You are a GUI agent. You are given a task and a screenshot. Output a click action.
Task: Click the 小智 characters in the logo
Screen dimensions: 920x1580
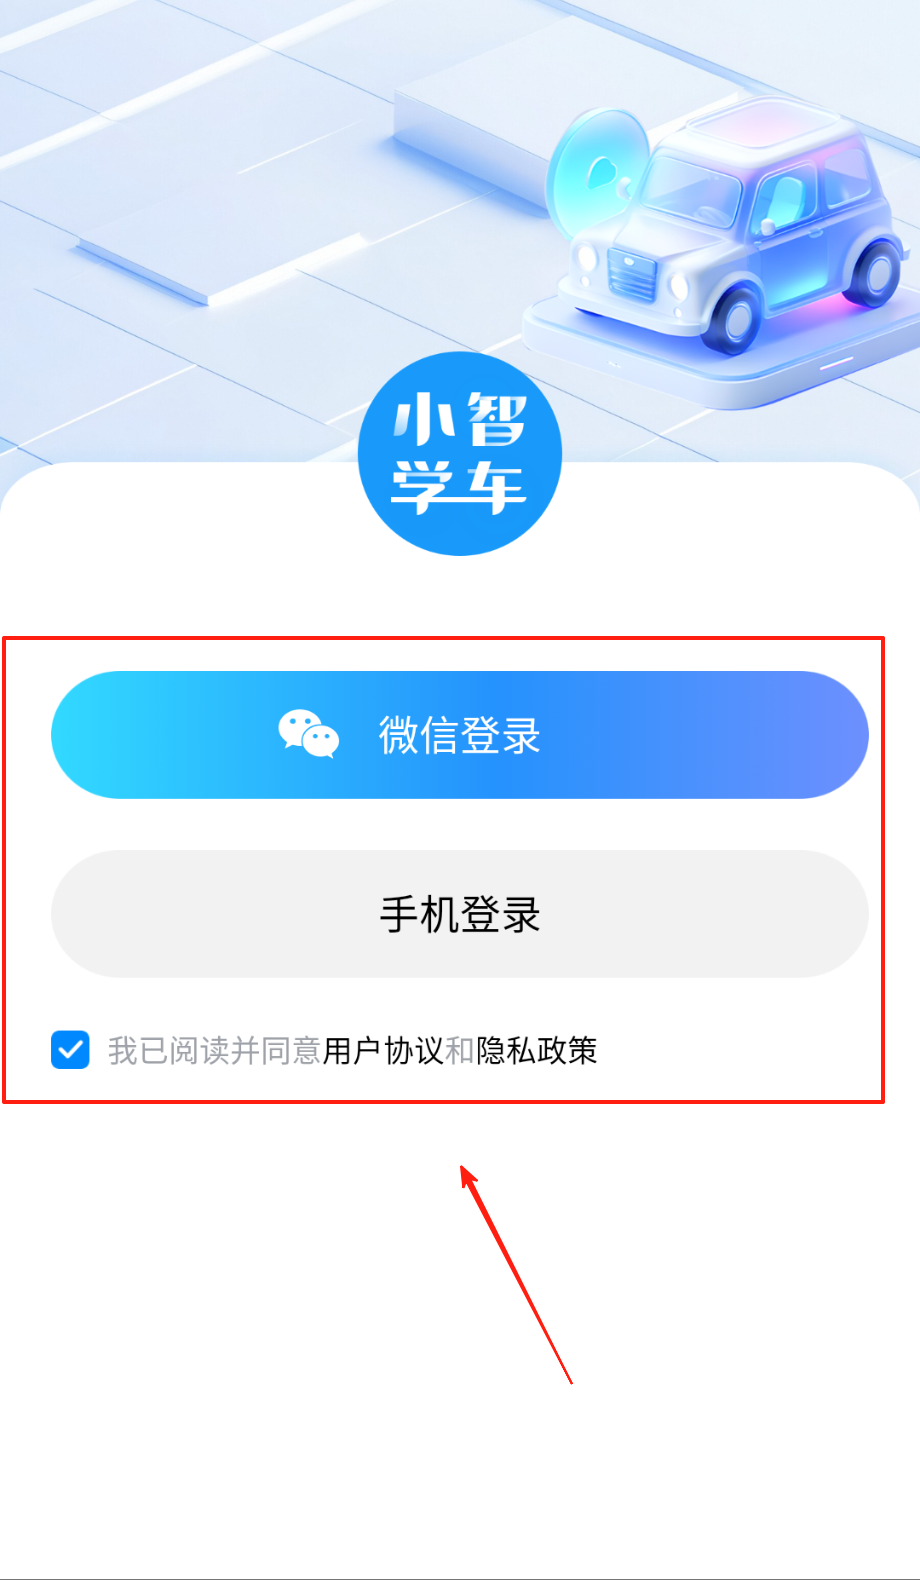[460, 420]
